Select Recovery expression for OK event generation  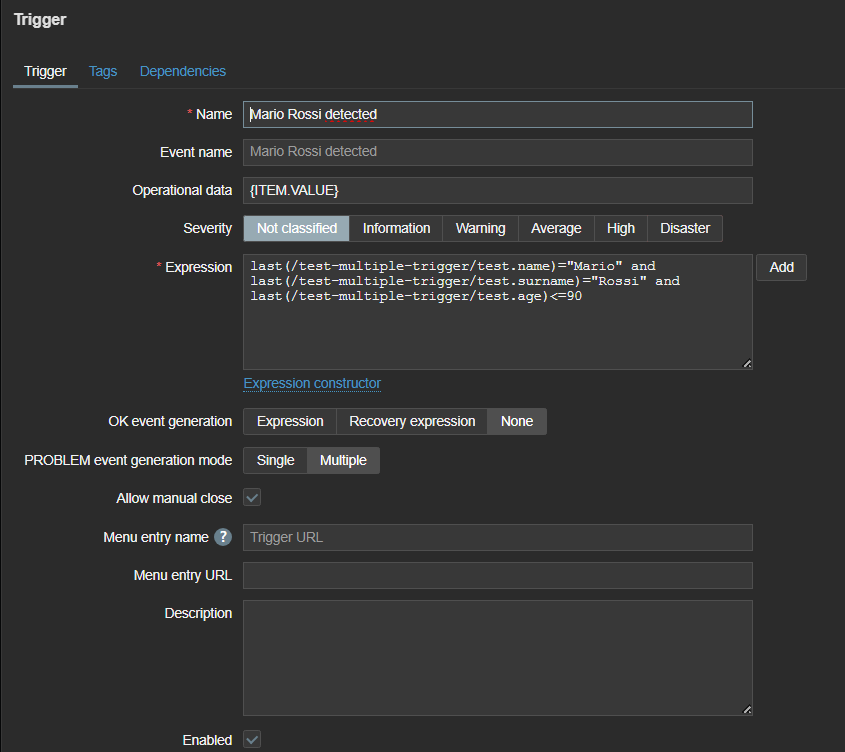[x=412, y=421]
